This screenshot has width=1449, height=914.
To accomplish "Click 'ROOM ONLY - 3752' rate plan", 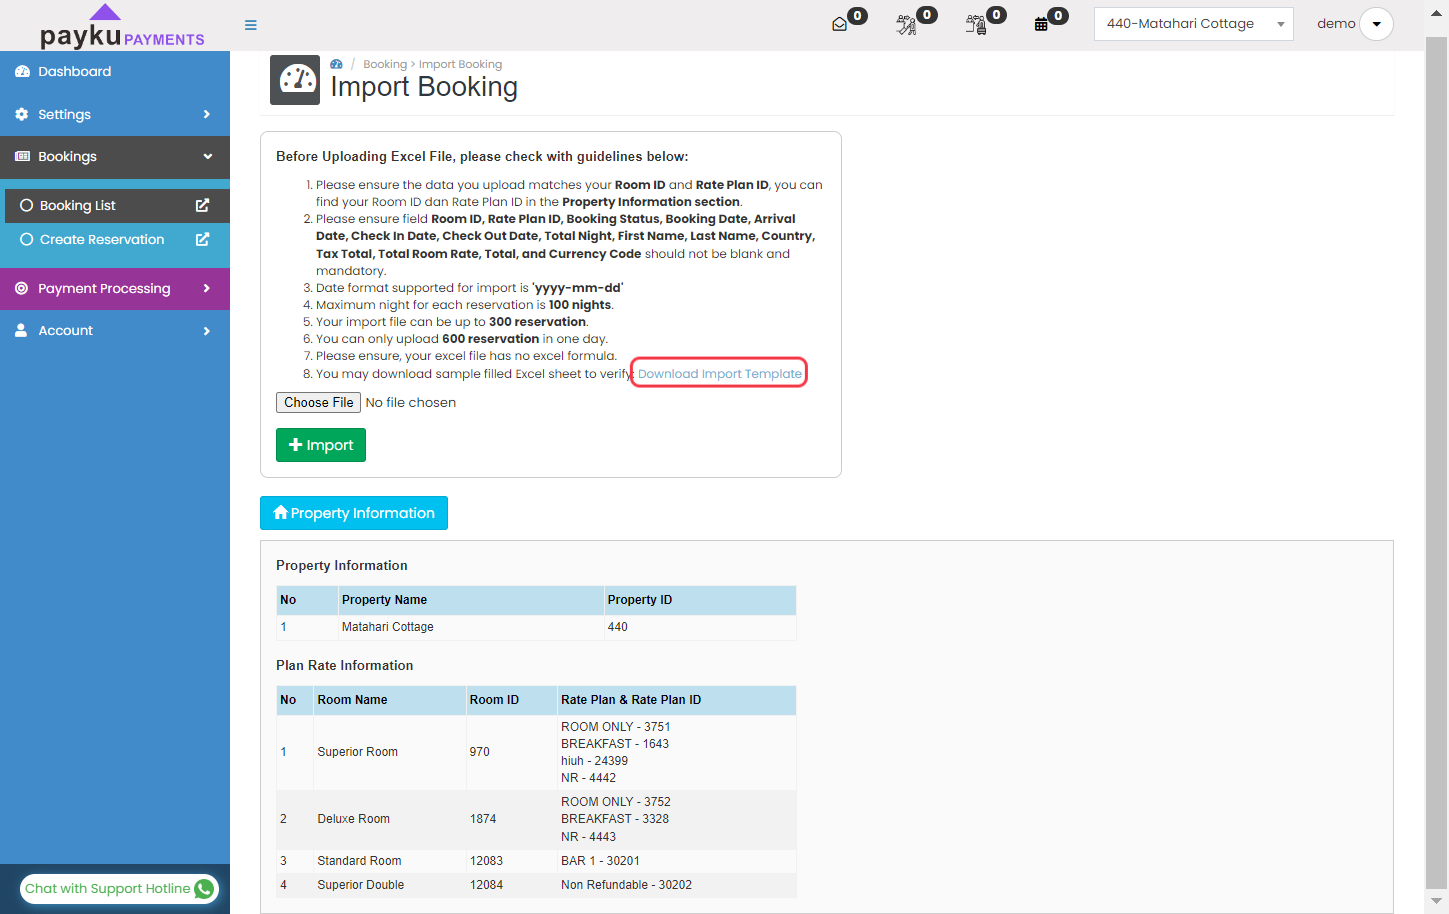I will 616,802.
